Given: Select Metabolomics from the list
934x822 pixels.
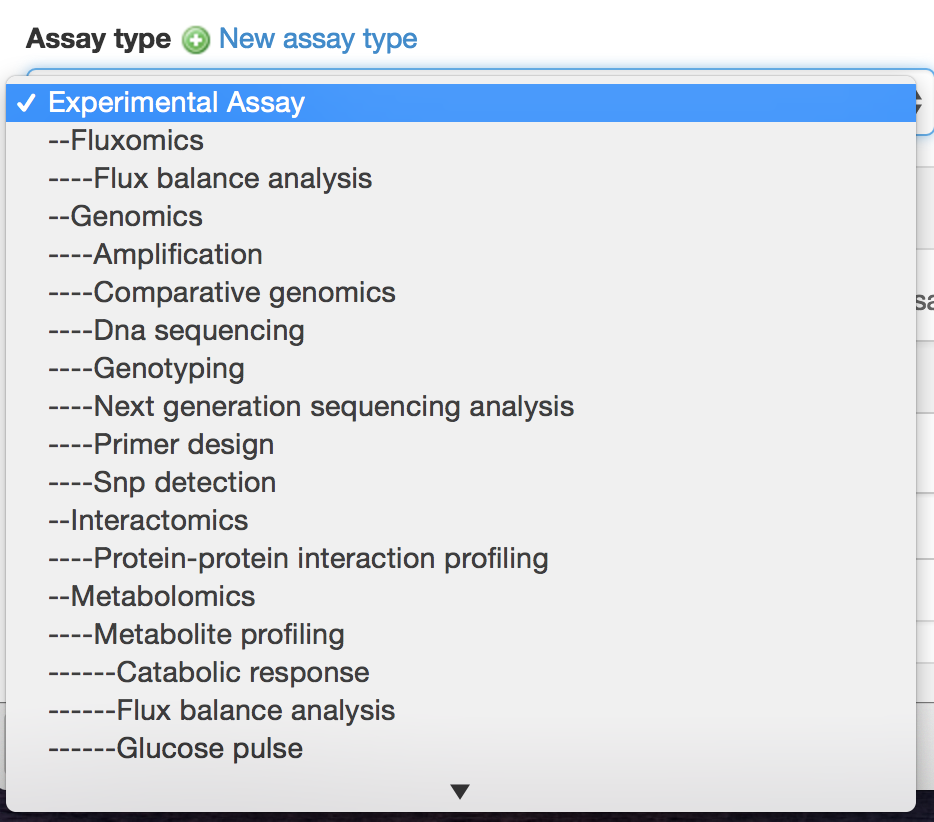Looking at the screenshot, I should pos(151,597).
